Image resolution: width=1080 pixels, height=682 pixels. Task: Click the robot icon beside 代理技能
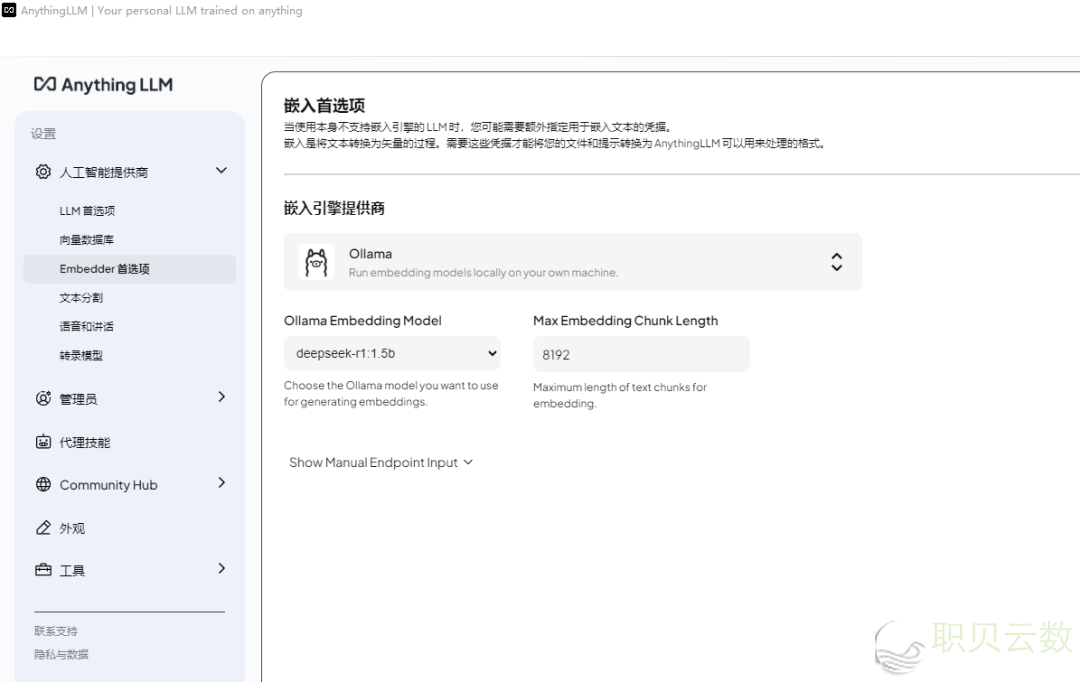43,442
